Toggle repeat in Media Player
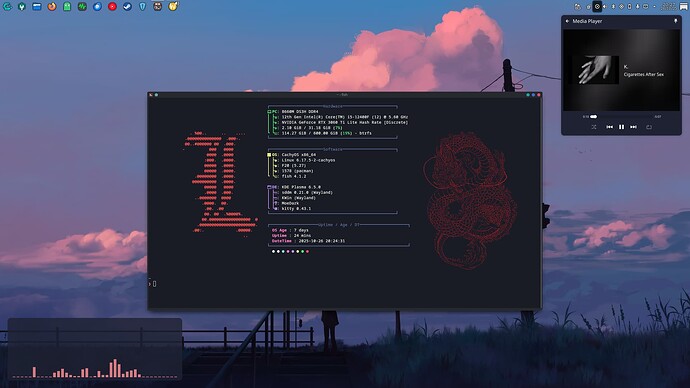This screenshot has width=690, height=388. 649,127
